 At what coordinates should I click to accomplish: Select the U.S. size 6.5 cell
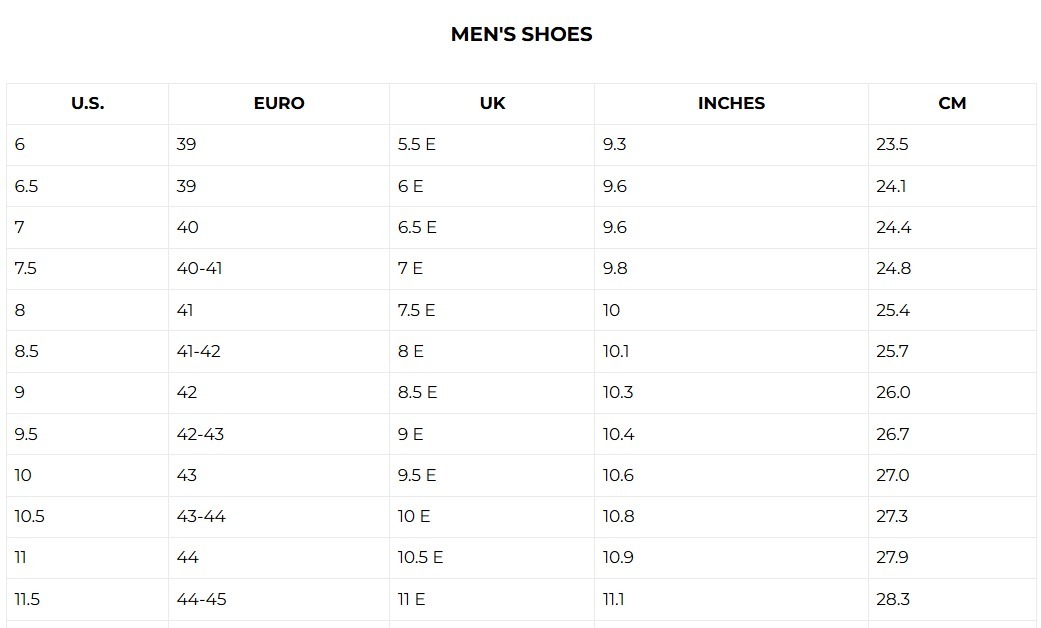[x=27, y=186]
